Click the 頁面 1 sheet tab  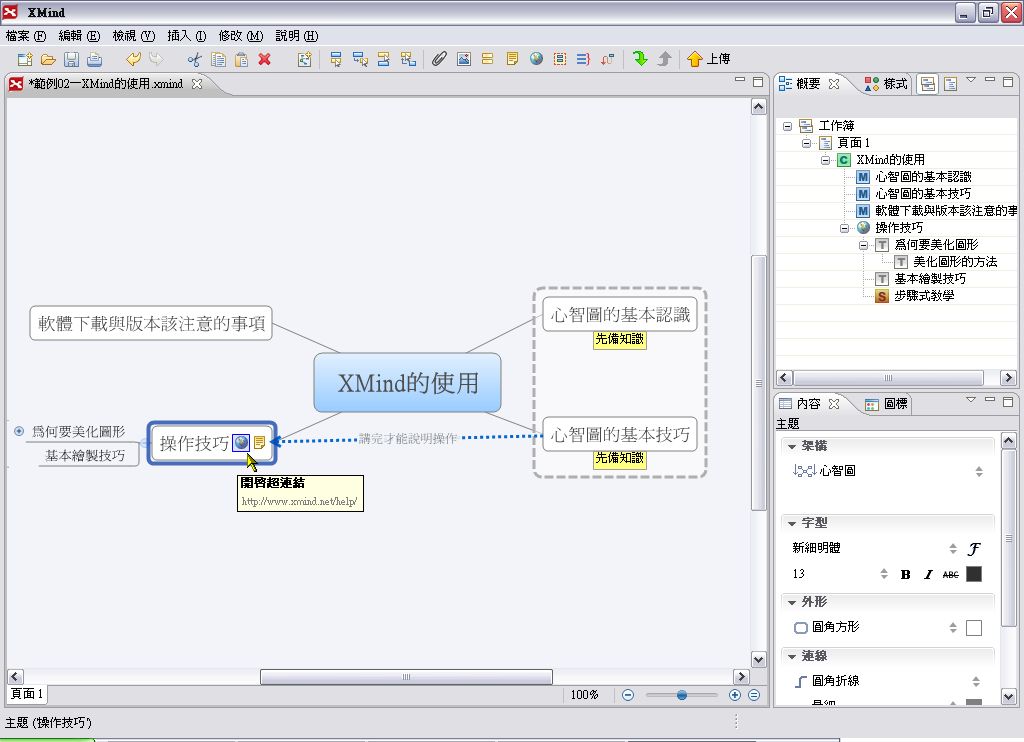[x=27, y=694]
